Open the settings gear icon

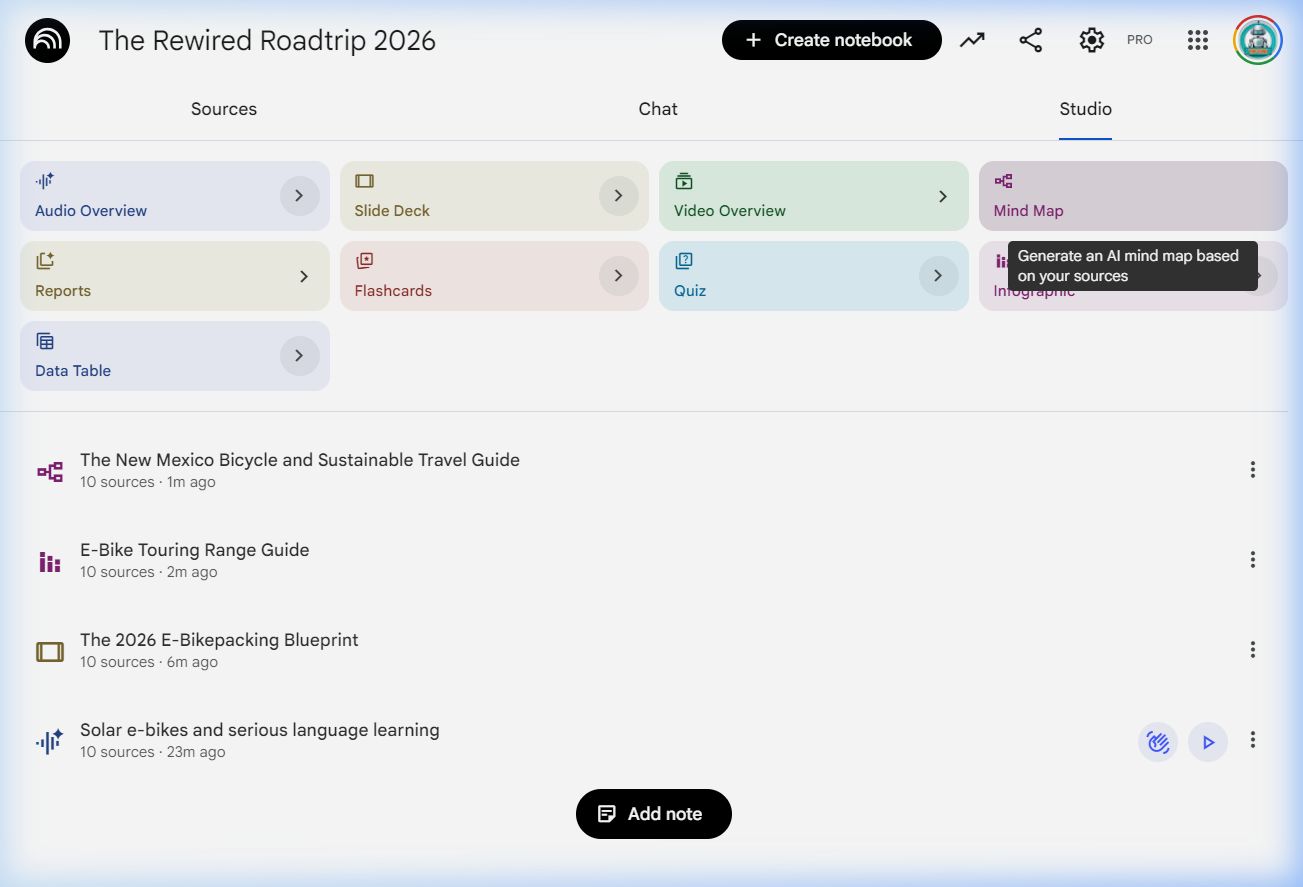point(1091,40)
